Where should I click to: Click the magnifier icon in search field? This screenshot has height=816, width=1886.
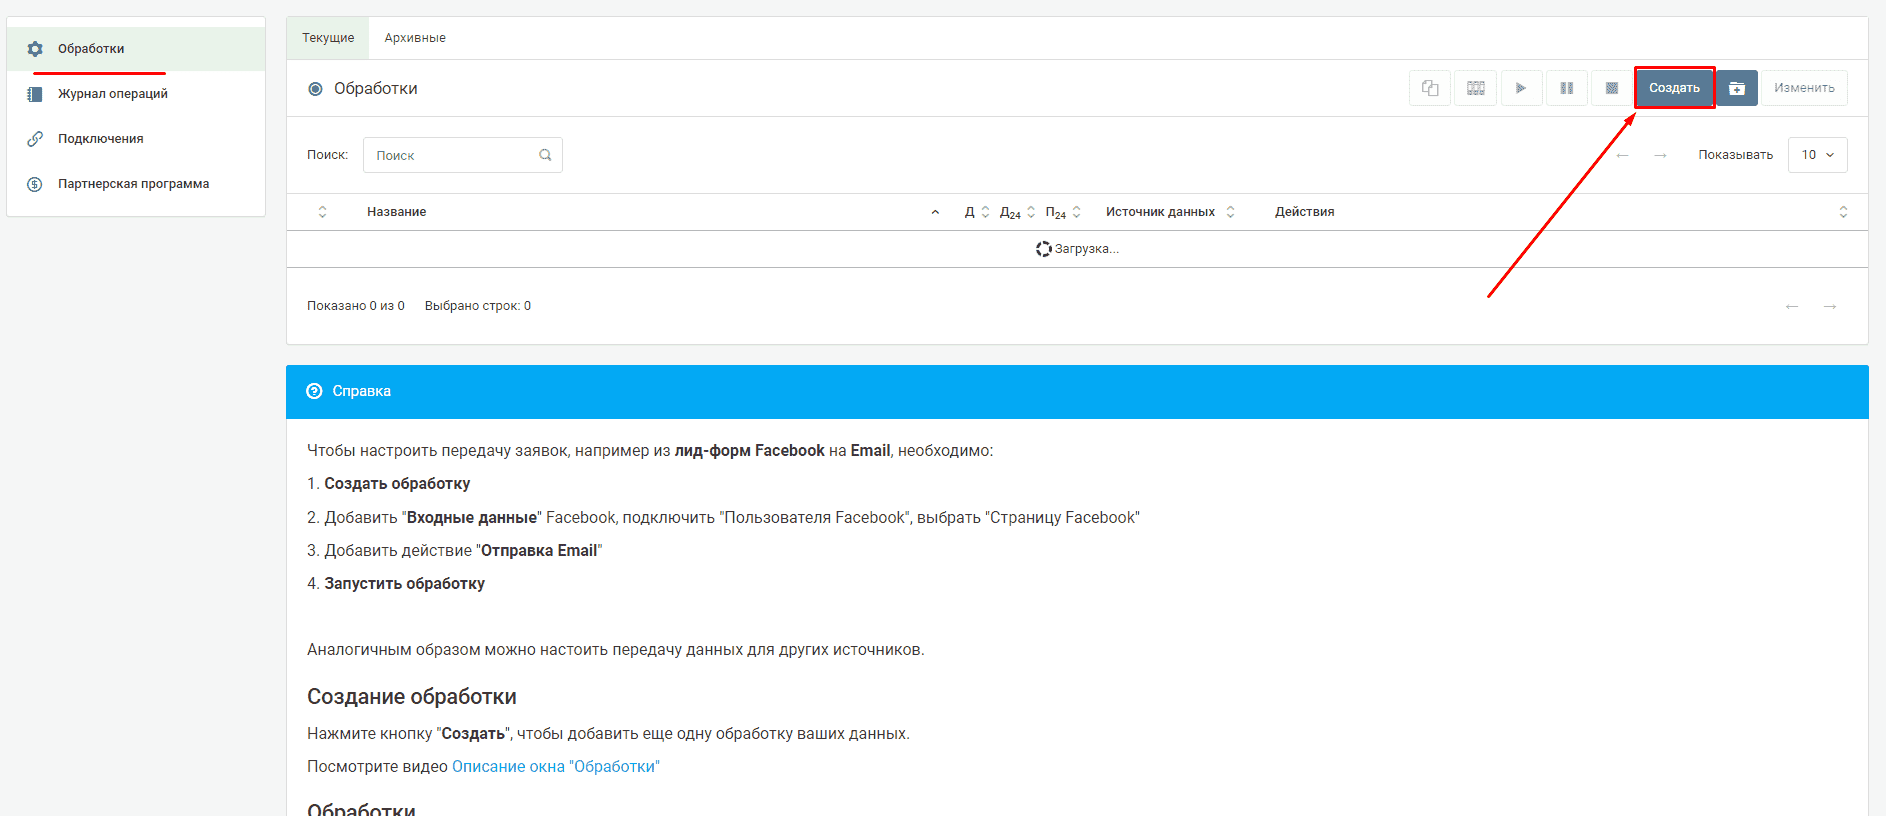point(545,155)
